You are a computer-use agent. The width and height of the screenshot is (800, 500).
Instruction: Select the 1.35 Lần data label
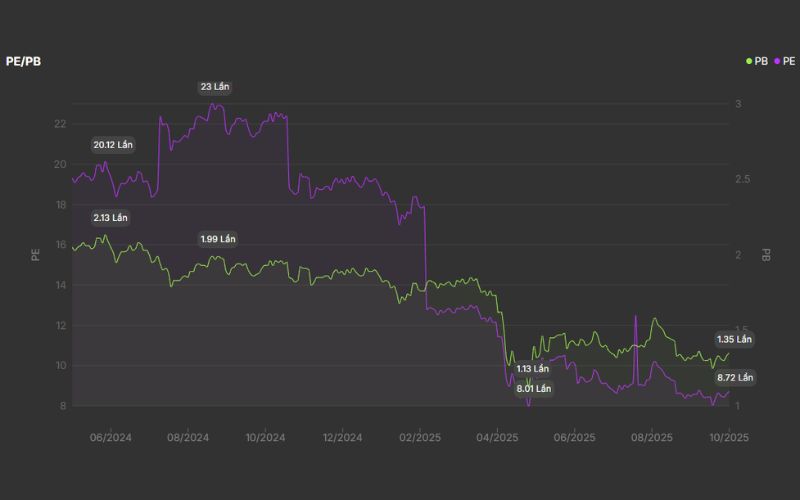(734, 339)
